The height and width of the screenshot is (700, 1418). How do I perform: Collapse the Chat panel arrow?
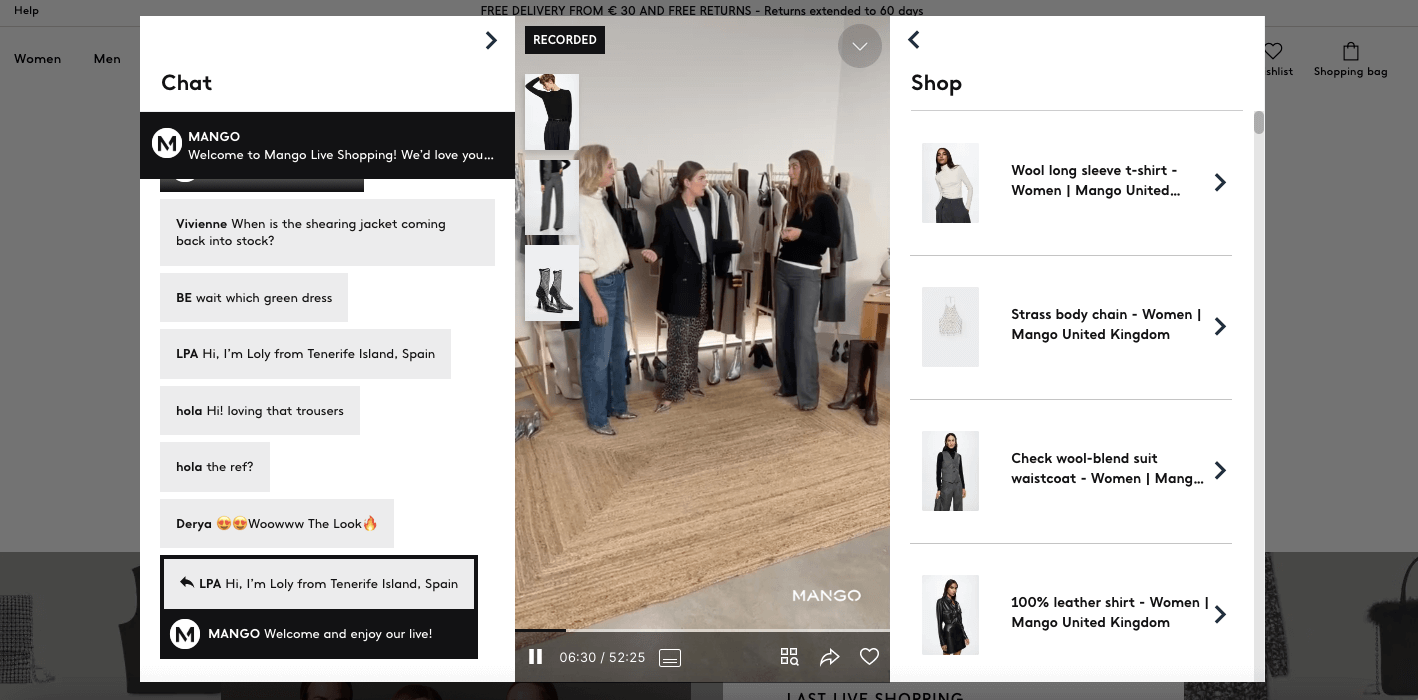tap(491, 40)
